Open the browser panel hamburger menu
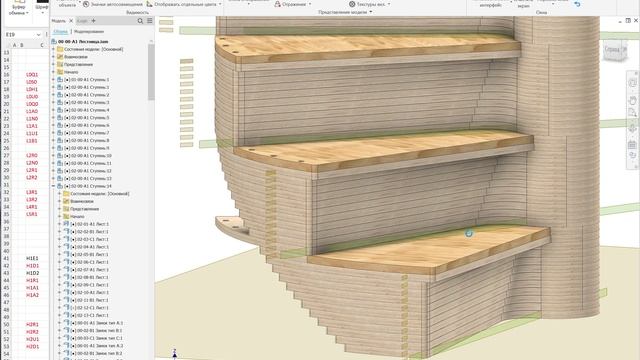 click(x=150, y=21)
